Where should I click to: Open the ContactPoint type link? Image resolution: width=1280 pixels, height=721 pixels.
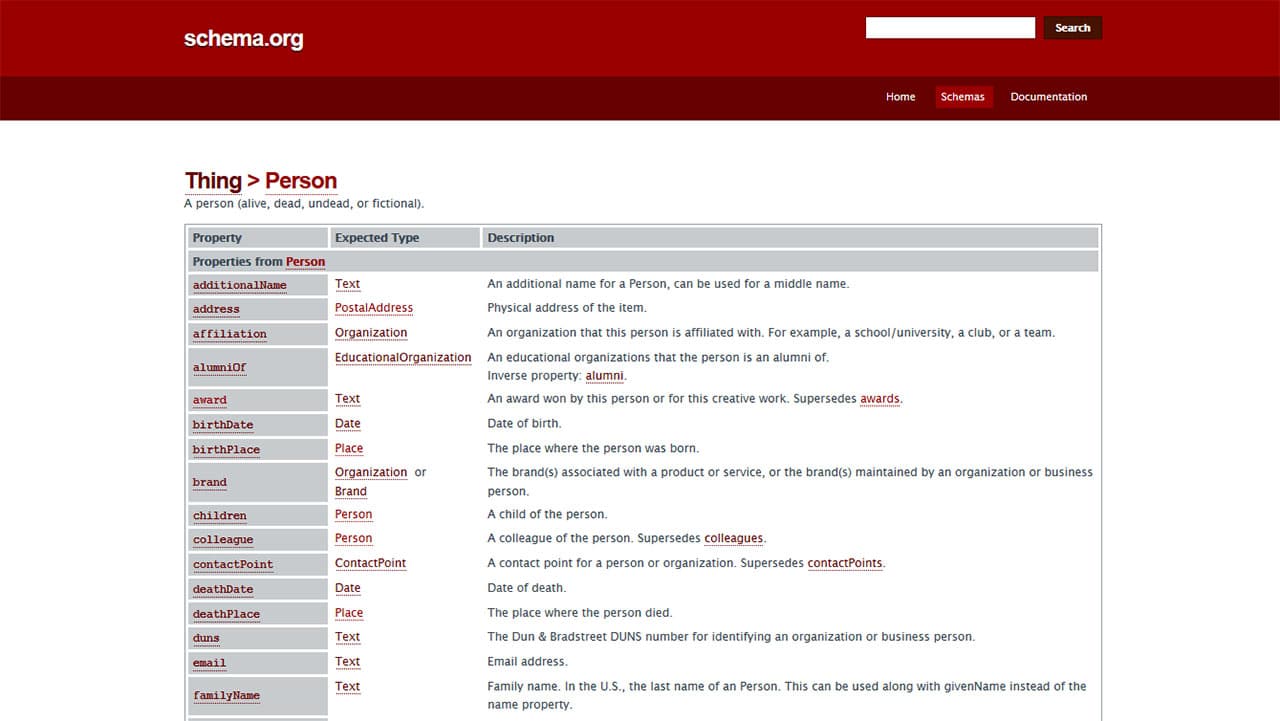click(x=370, y=563)
